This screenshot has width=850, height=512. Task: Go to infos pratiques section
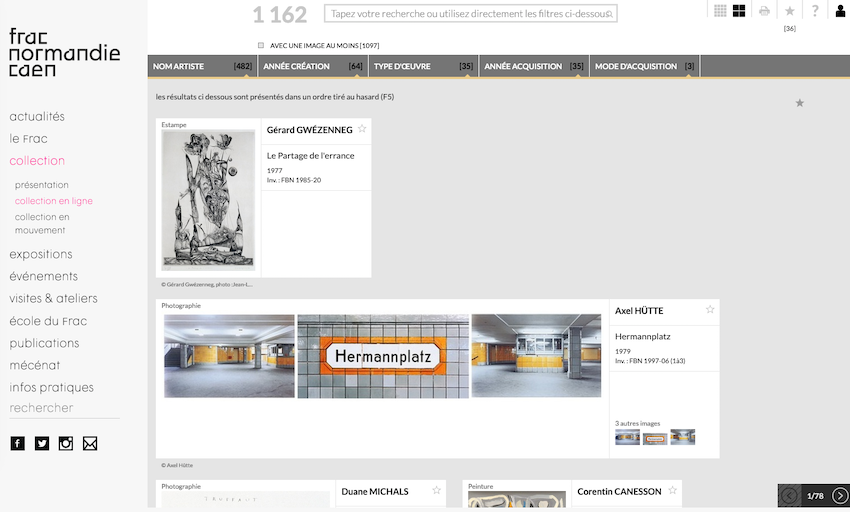pyautogui.click(x=51, y=387)
